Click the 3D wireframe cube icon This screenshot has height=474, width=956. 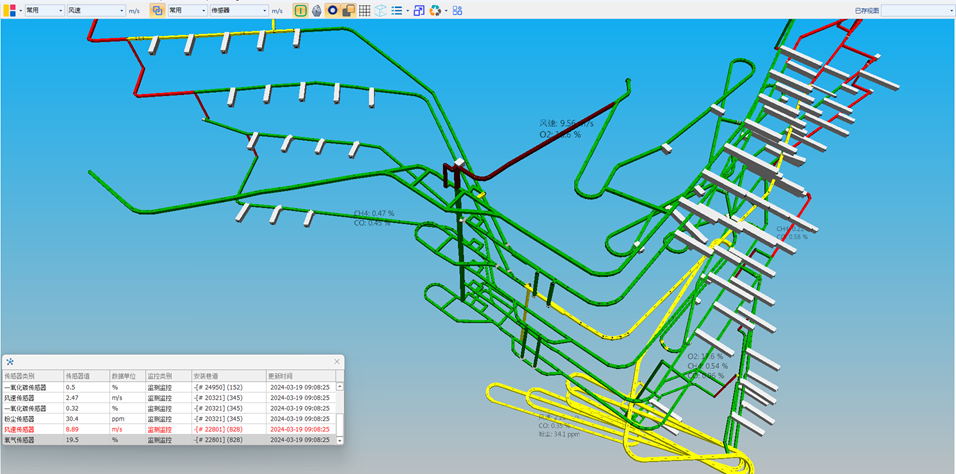tap(380, 10)
